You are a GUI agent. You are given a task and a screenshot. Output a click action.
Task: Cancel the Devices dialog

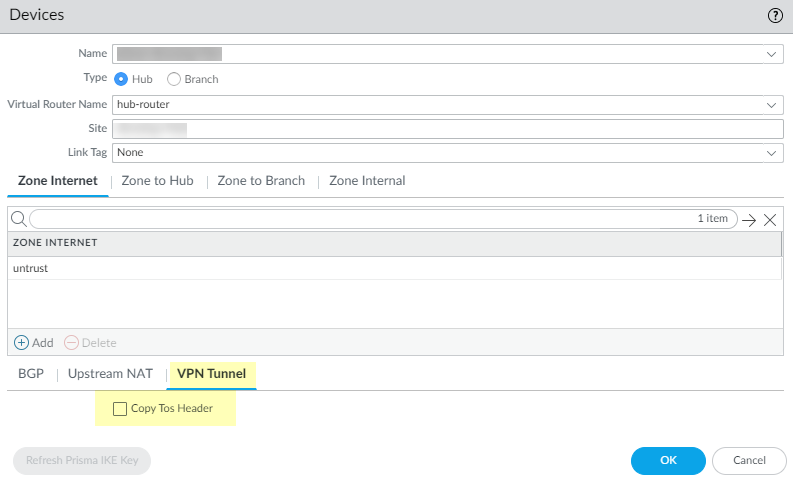click(749, 460)
